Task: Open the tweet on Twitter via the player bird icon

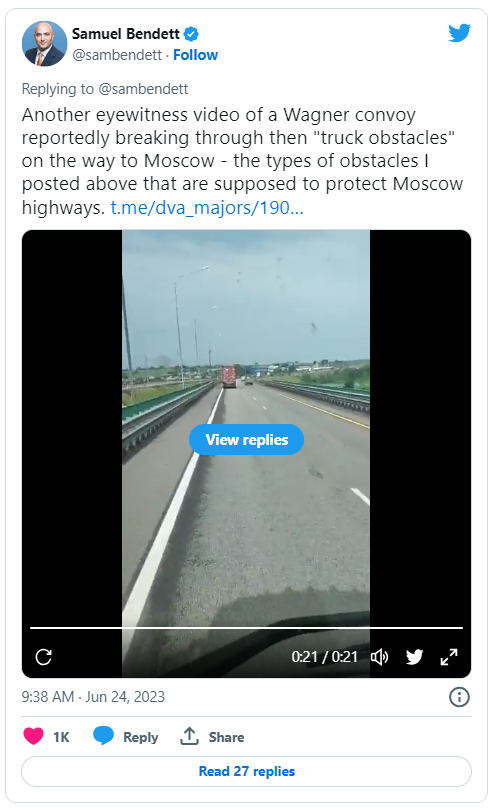Action: (x=414, y=656)
